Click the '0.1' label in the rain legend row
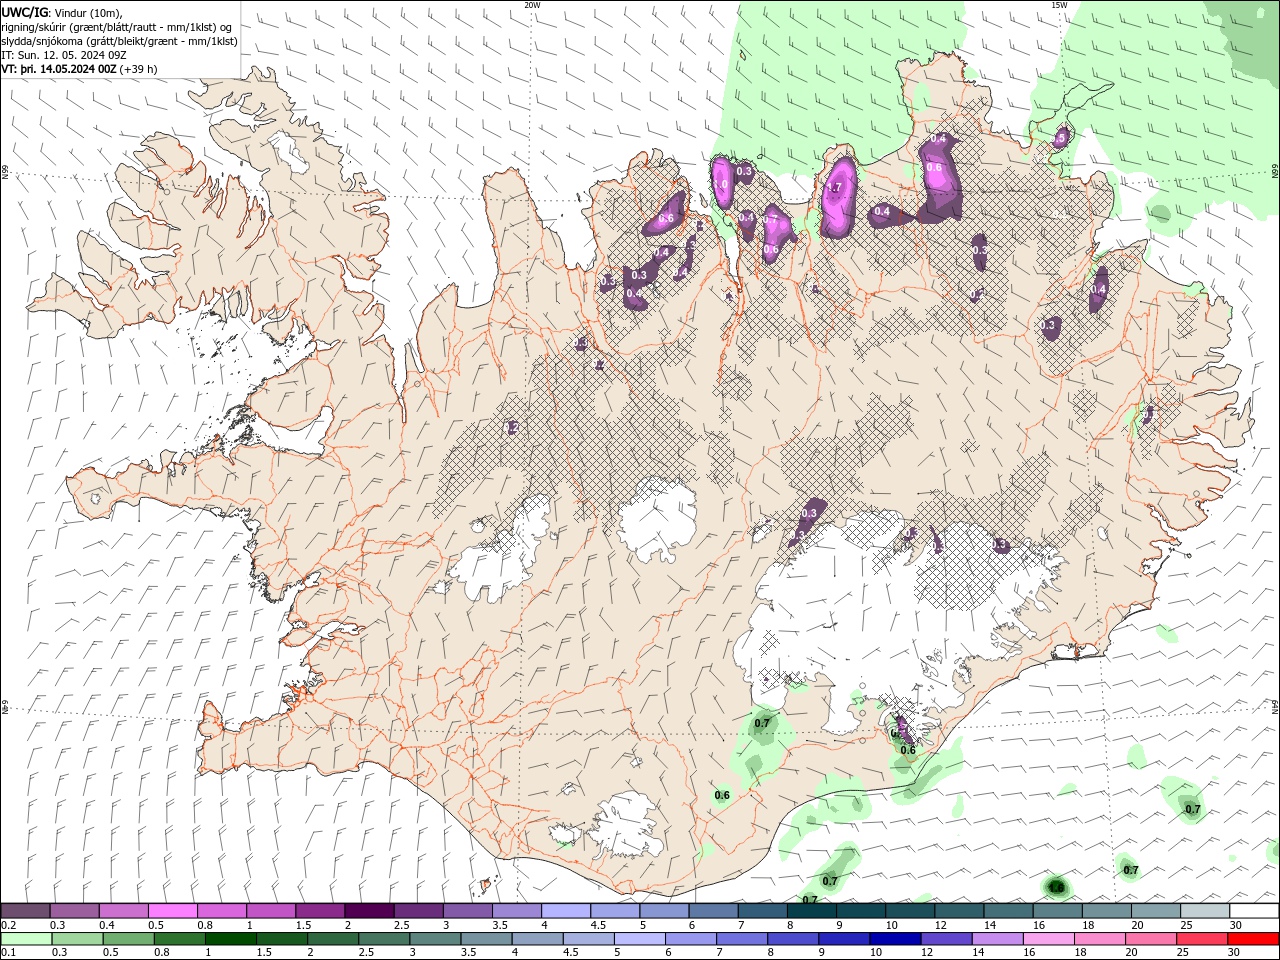This screenshot has width=1280, height=960. [9, 952]
